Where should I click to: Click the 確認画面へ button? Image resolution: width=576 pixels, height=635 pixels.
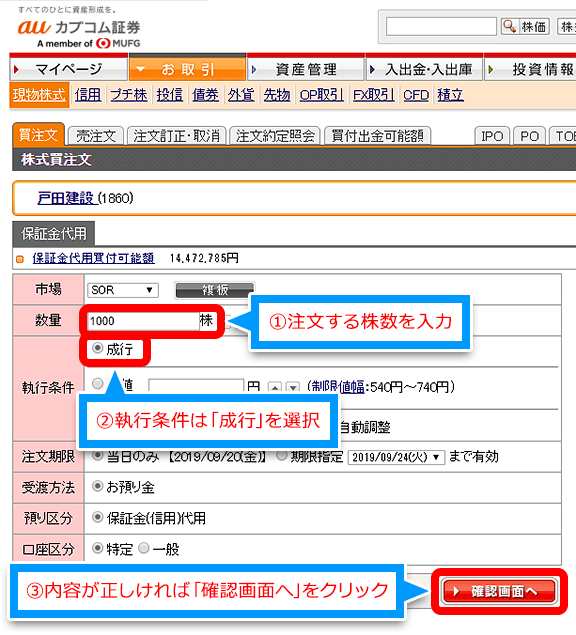[499, 591]
